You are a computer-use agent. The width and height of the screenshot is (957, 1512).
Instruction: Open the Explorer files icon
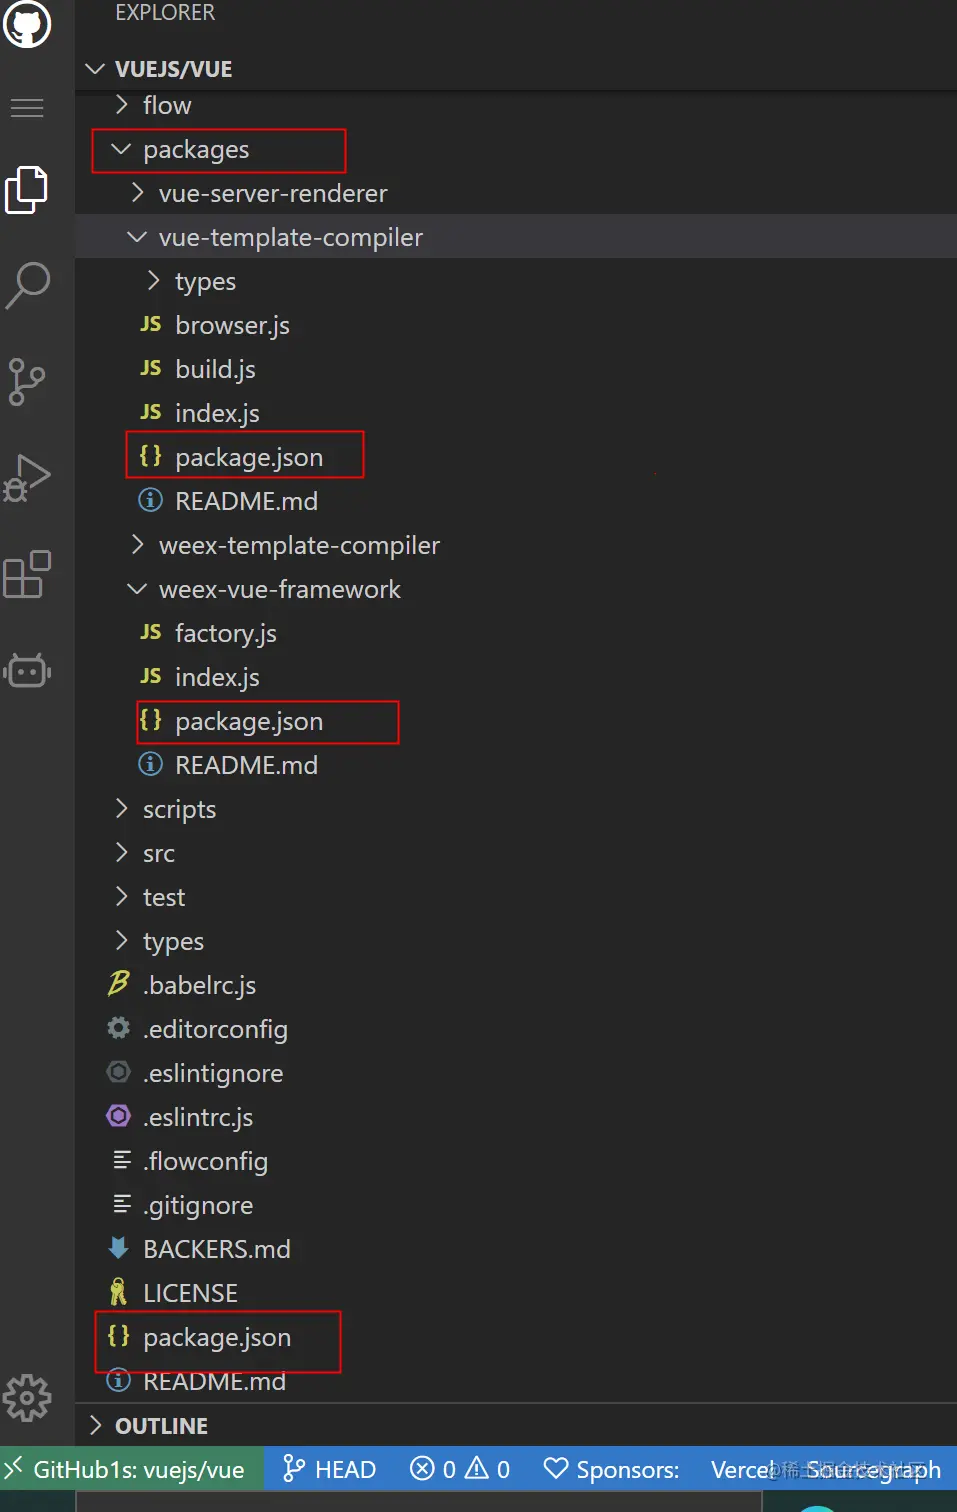point(27,190)
